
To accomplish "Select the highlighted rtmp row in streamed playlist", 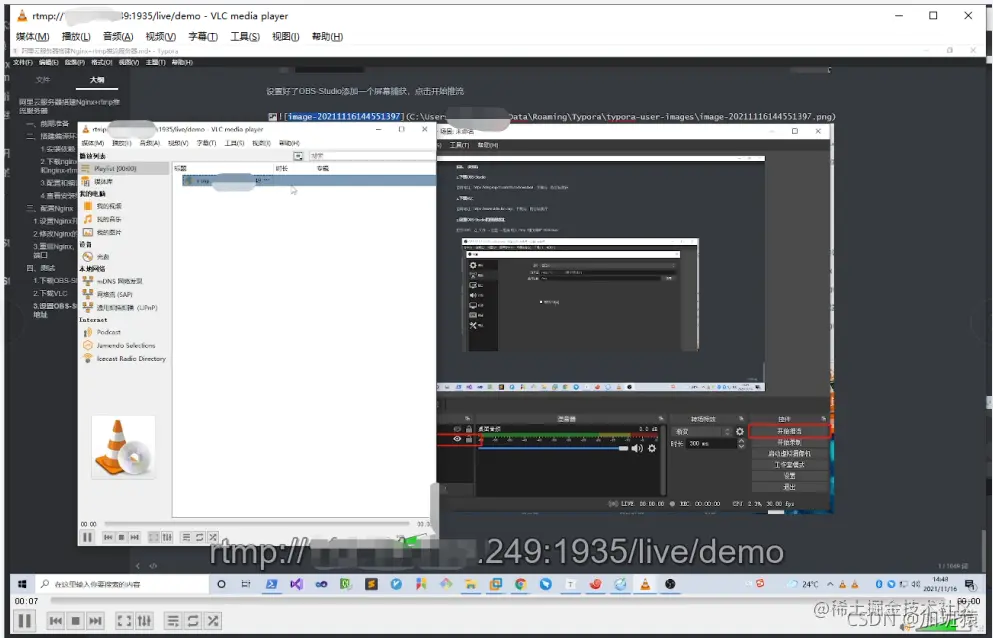I will (x=309, y=181).
